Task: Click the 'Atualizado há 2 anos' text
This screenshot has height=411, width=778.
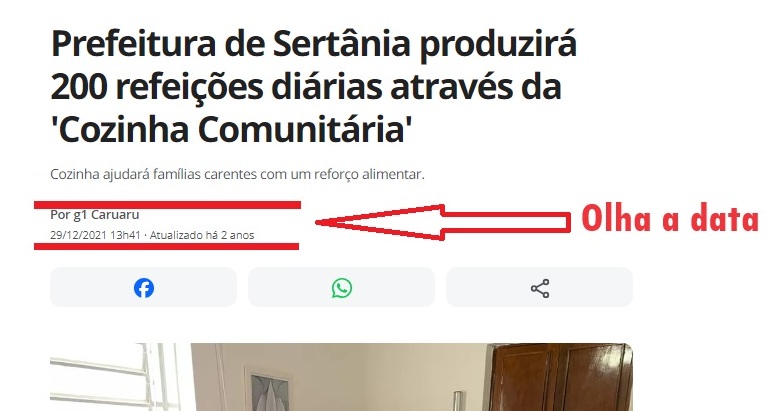Action: tap(202, 235)
